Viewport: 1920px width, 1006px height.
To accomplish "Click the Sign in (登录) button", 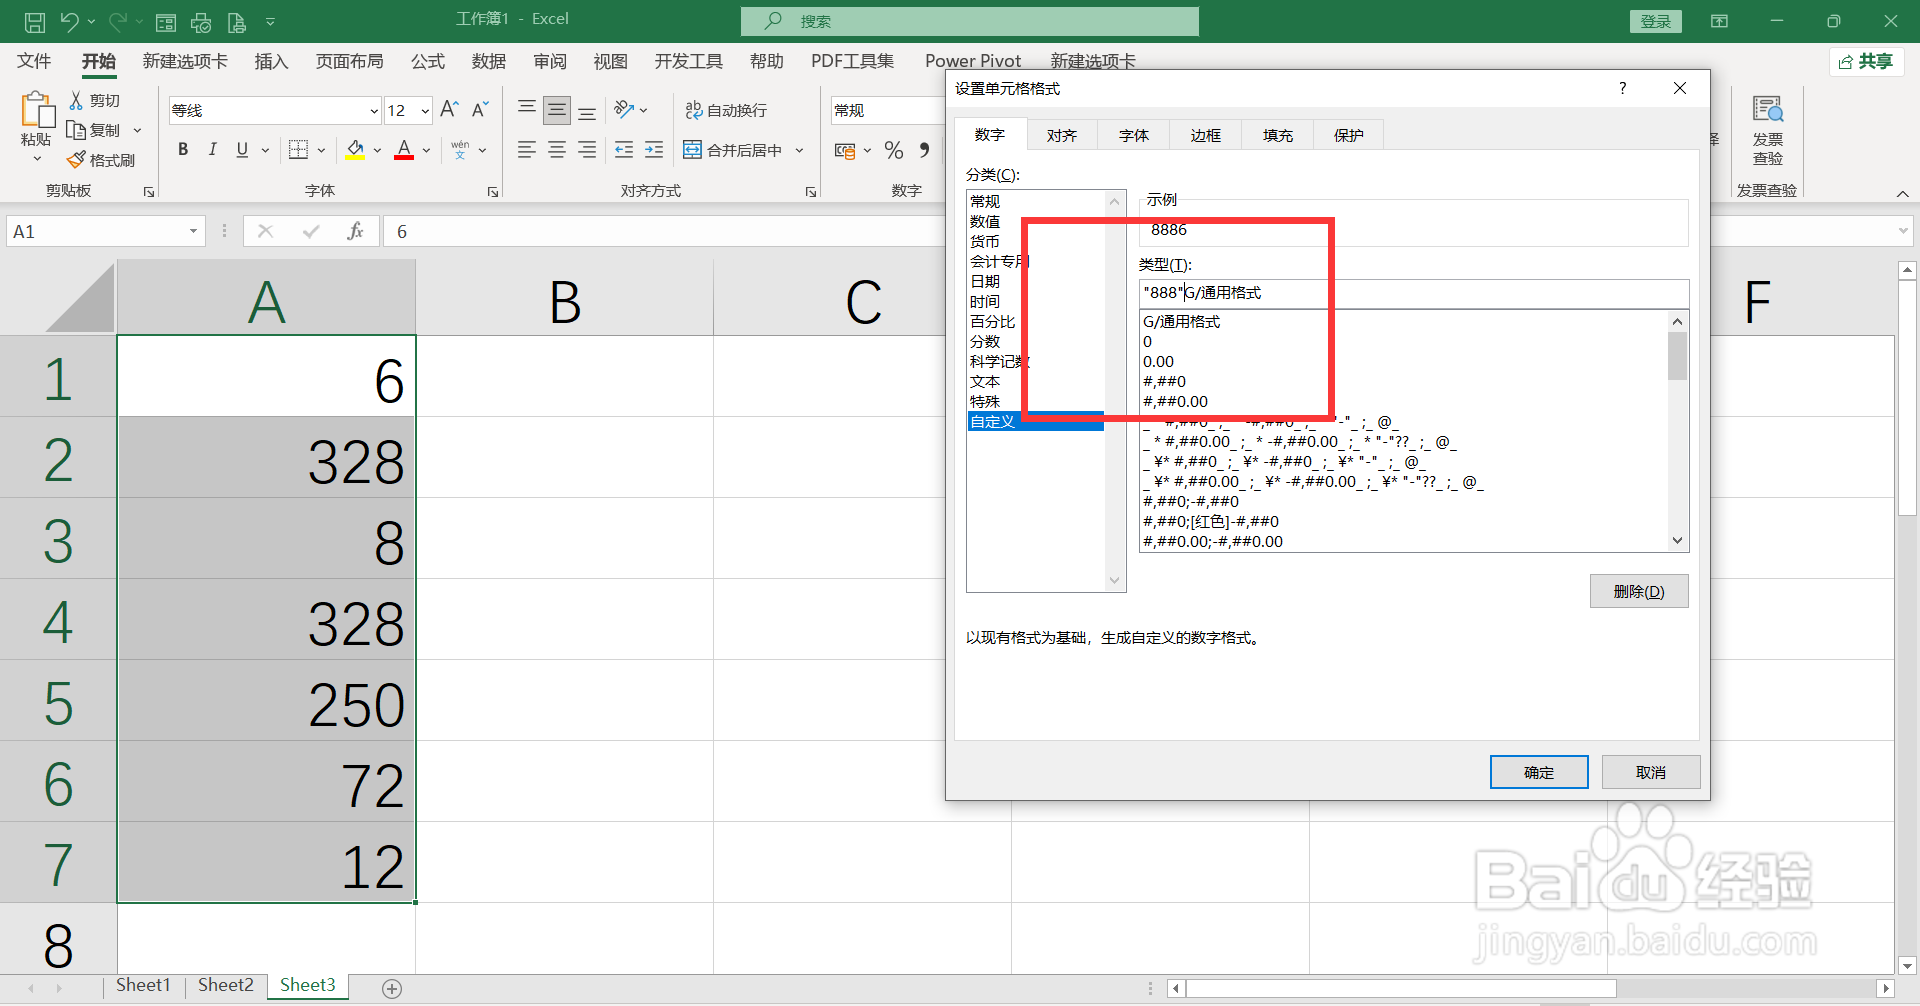I will click(x=1656, y=21).
